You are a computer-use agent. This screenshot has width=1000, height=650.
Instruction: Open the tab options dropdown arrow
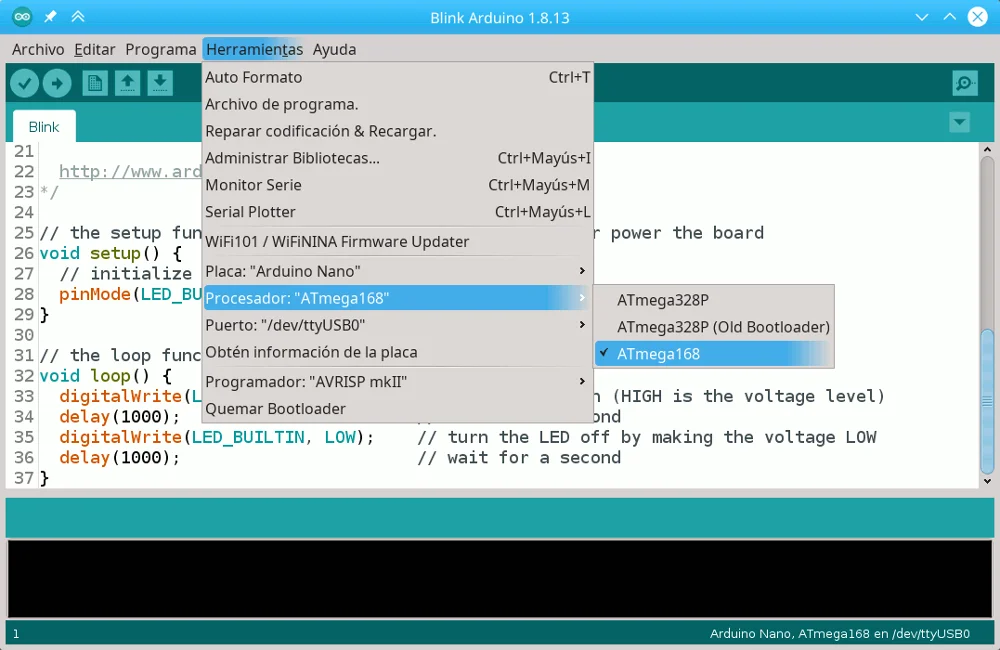click(959, 122)
